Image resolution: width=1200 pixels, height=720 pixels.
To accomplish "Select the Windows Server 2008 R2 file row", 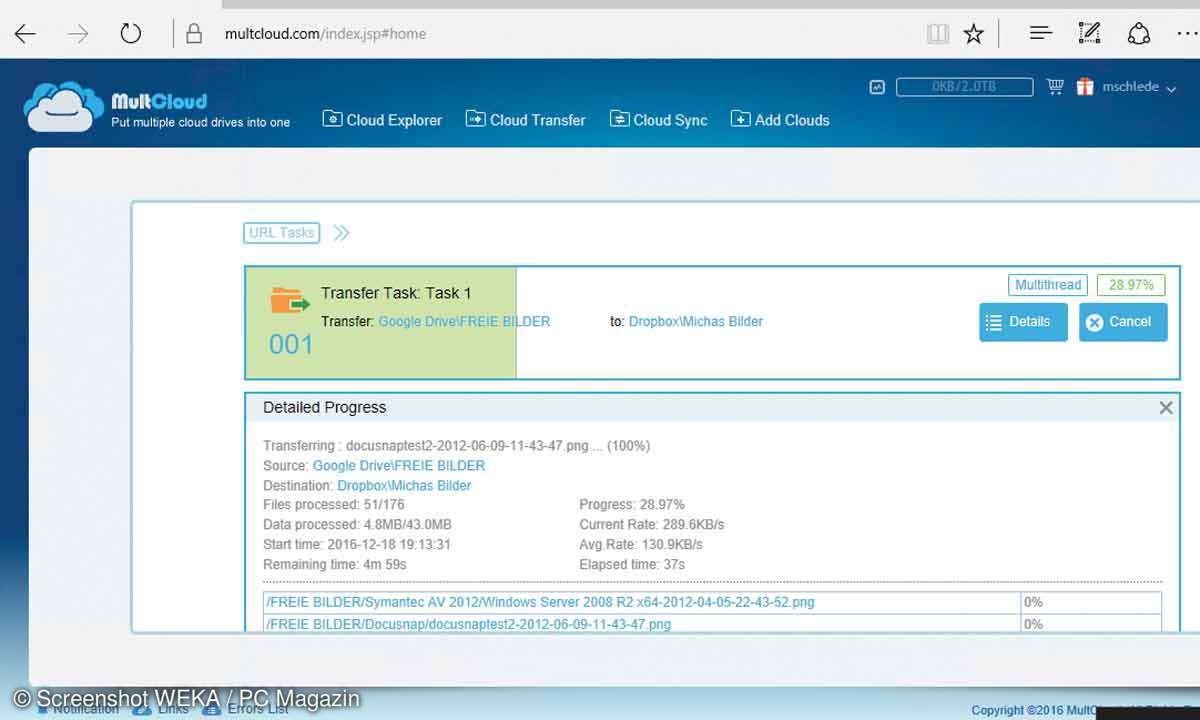I will point(712,603).
